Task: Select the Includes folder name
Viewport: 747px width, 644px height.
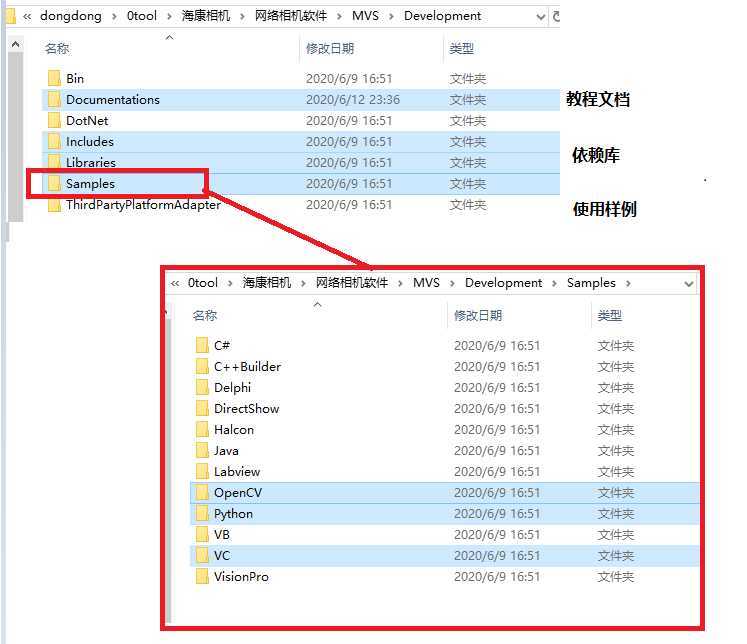Action: [90, 141]
